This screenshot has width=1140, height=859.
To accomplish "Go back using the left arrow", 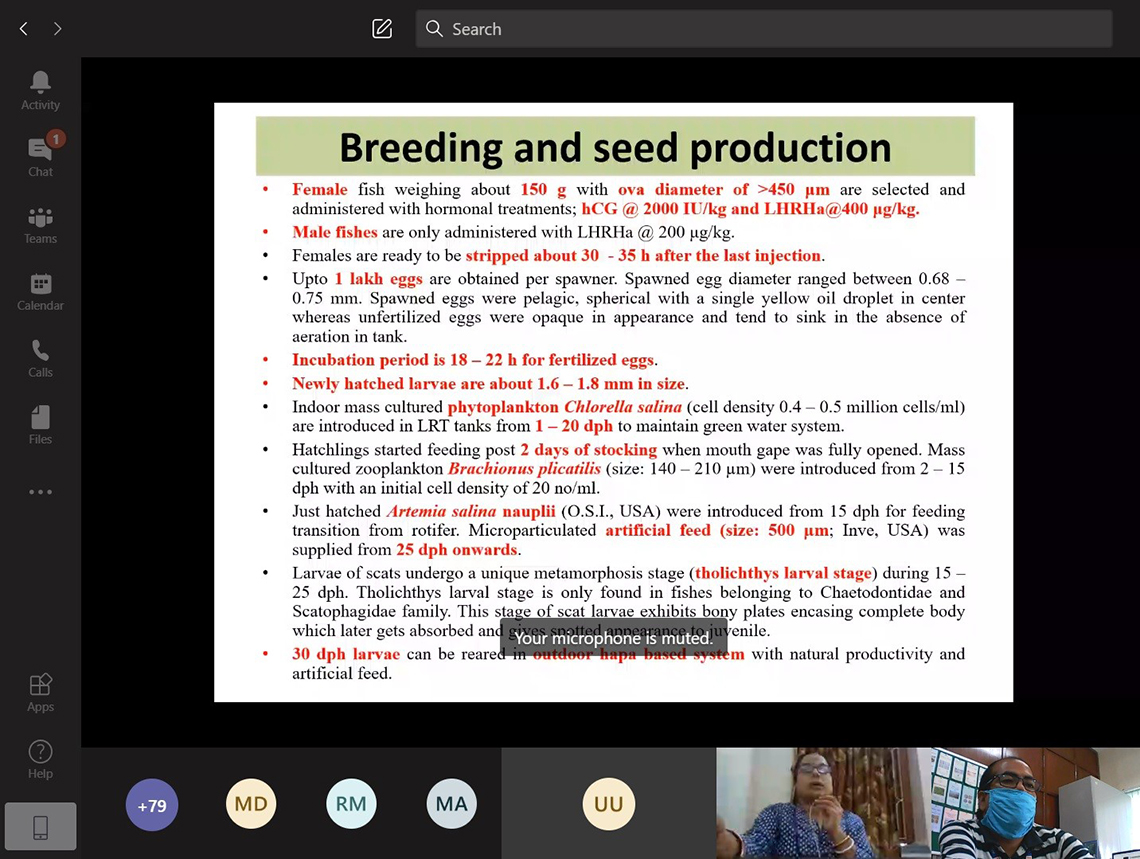I will 24,28.
